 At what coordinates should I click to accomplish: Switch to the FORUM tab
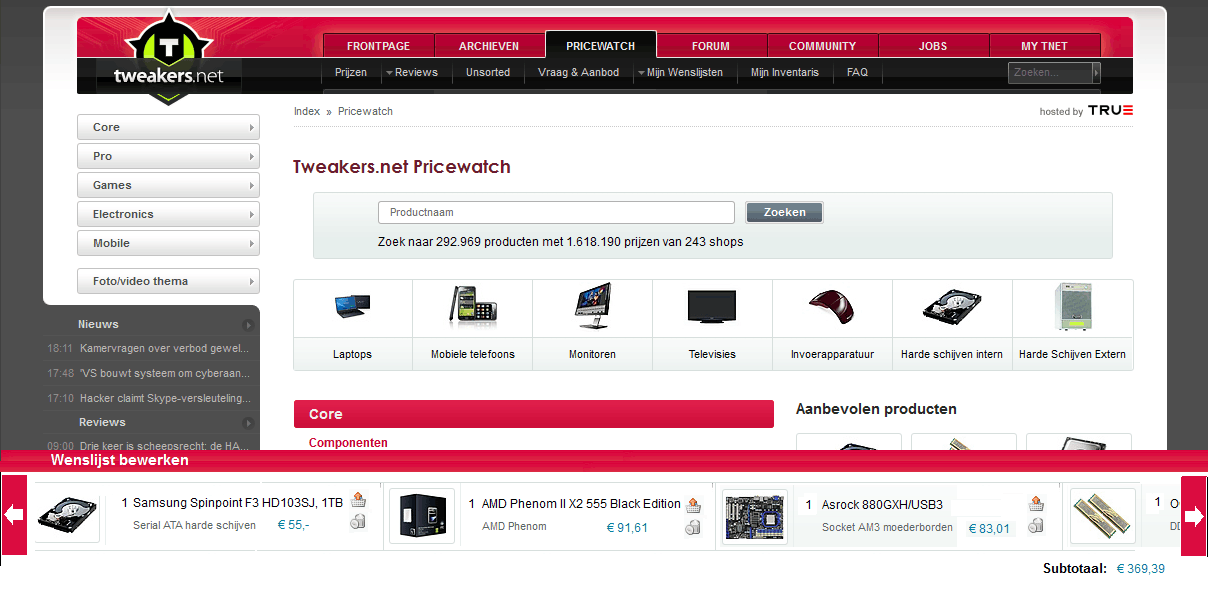tap(710, 45)
